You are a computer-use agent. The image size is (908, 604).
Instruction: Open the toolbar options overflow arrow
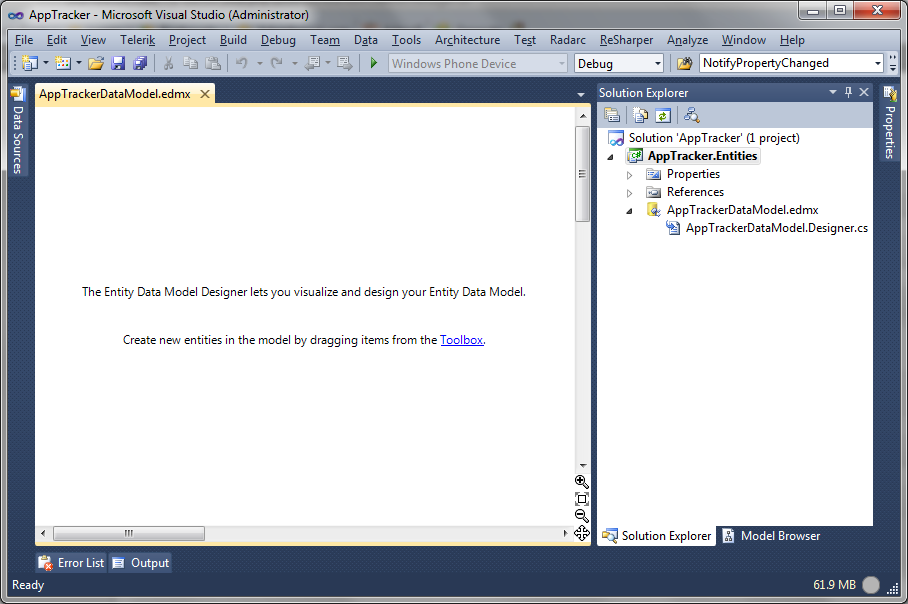pos(892,63)
